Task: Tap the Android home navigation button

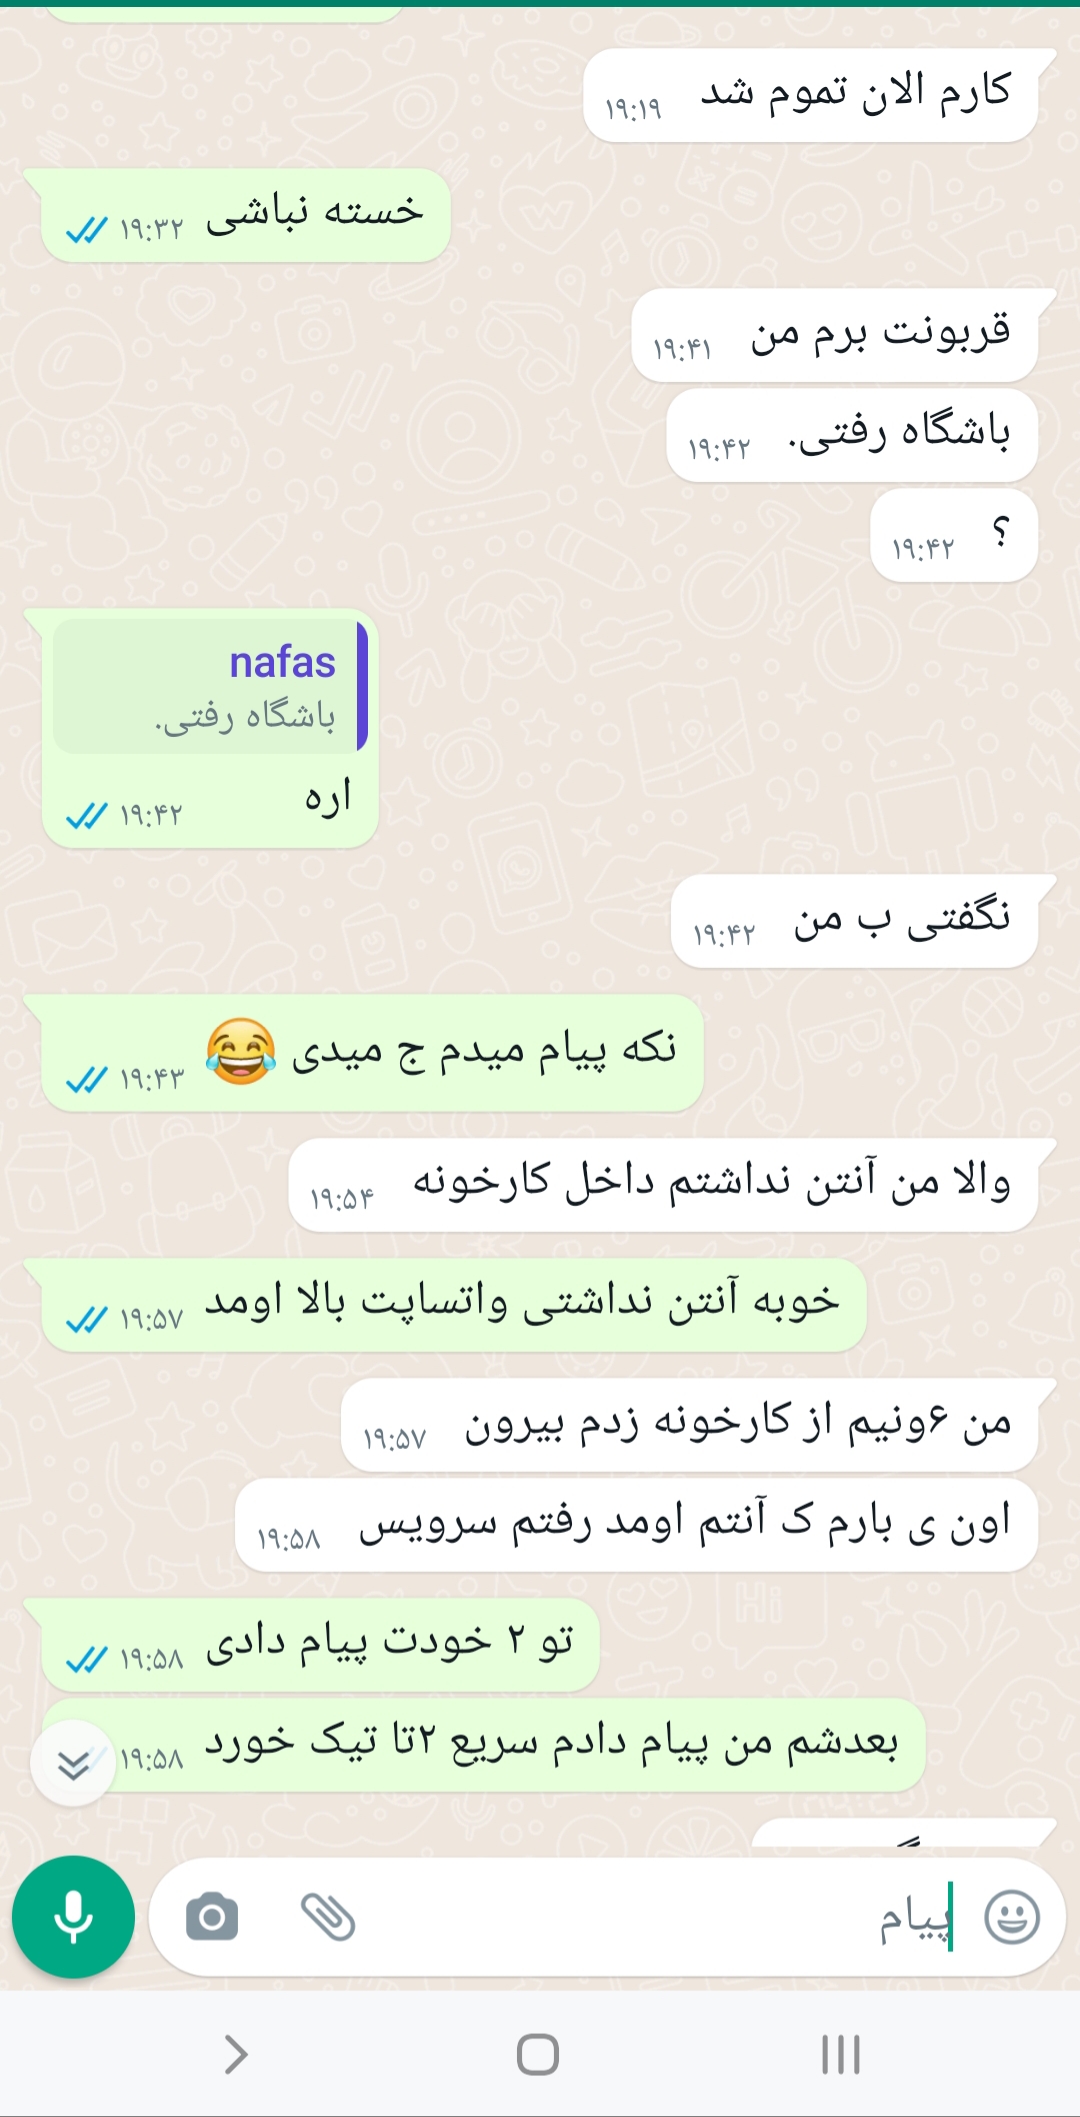Action: point(538,2055)
